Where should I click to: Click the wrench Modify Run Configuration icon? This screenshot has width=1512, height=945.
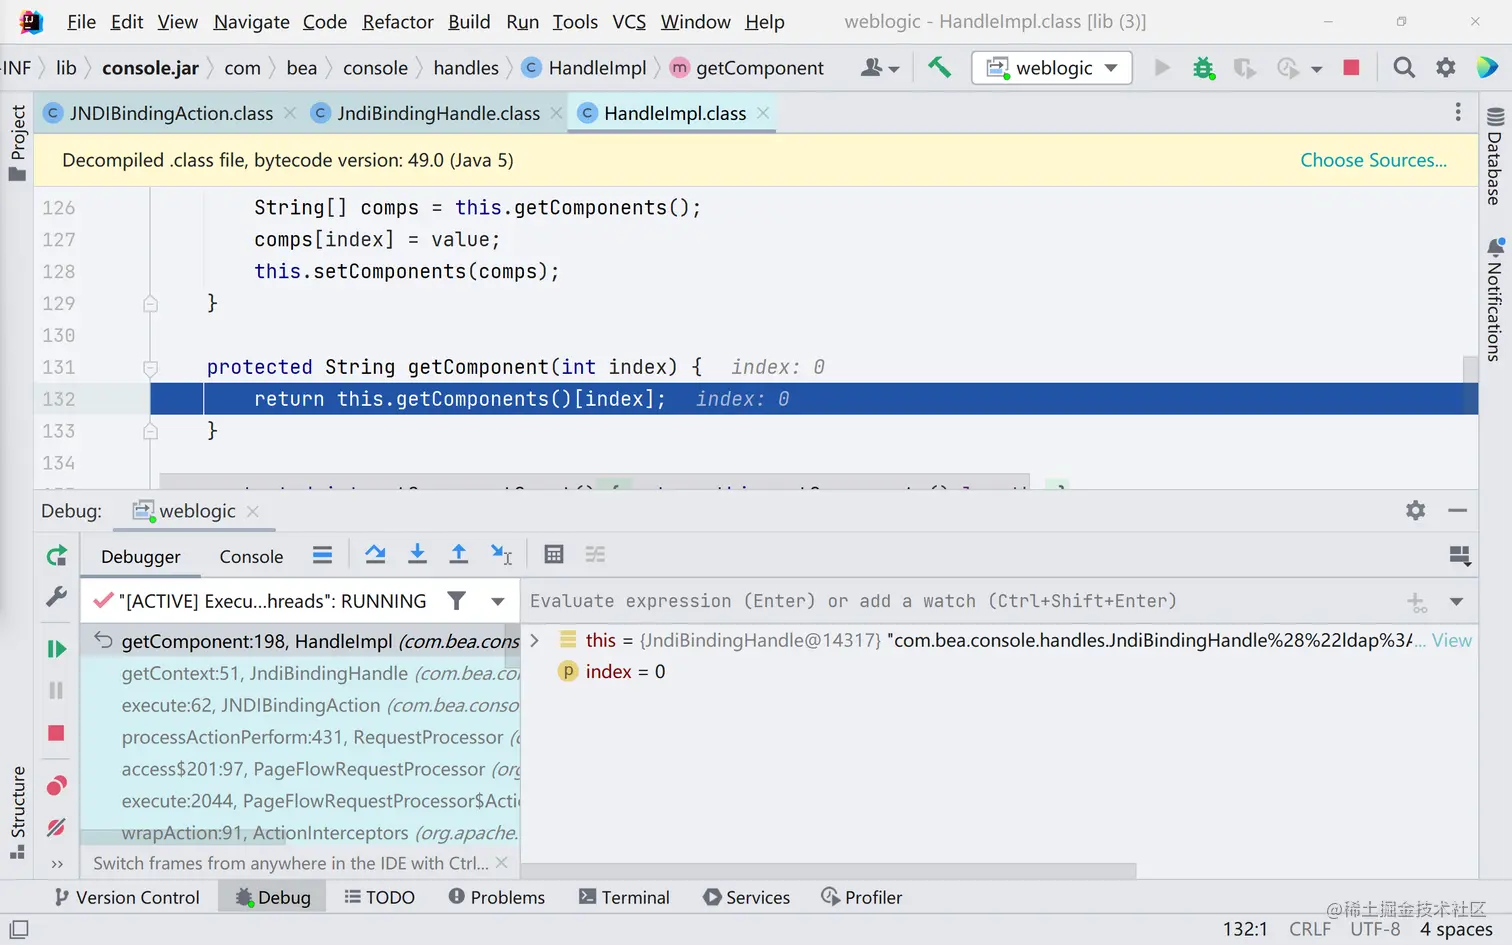[56, 596]
